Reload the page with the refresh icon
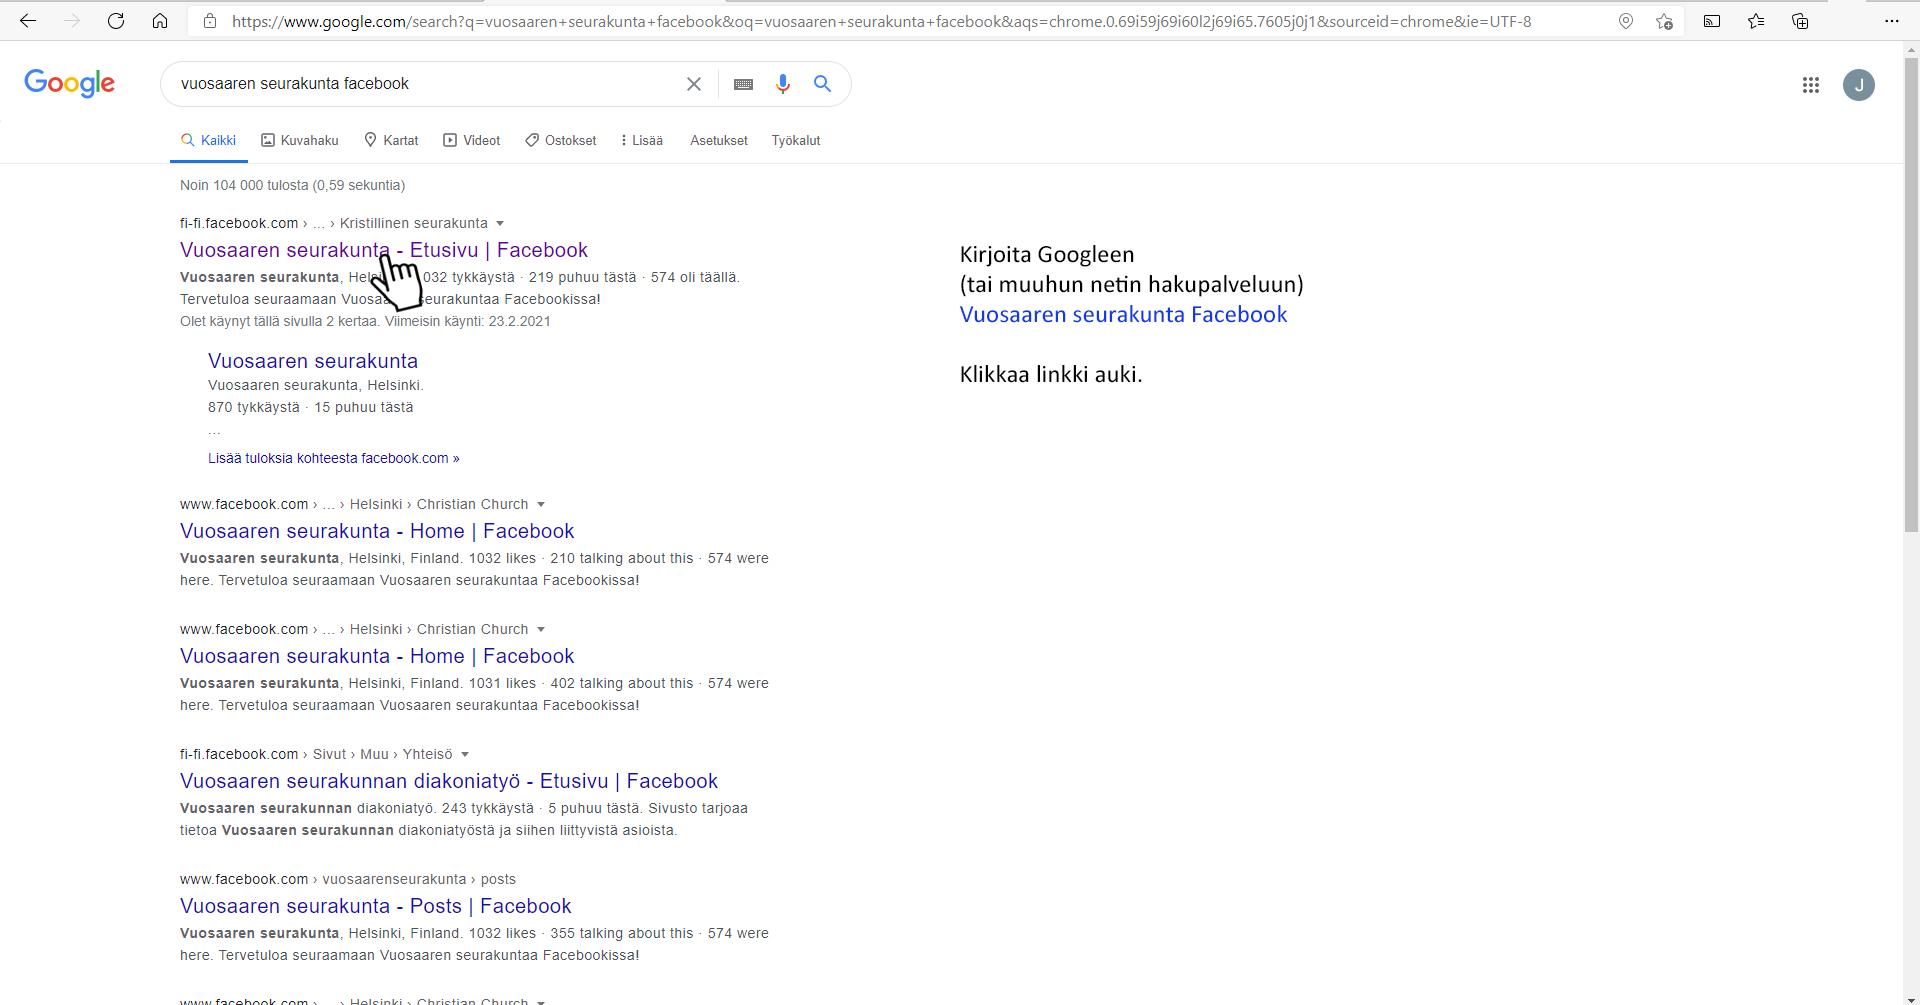The width and height of the screenshot is (1920, 1005). pyautogui.click(x=116, y=21)
